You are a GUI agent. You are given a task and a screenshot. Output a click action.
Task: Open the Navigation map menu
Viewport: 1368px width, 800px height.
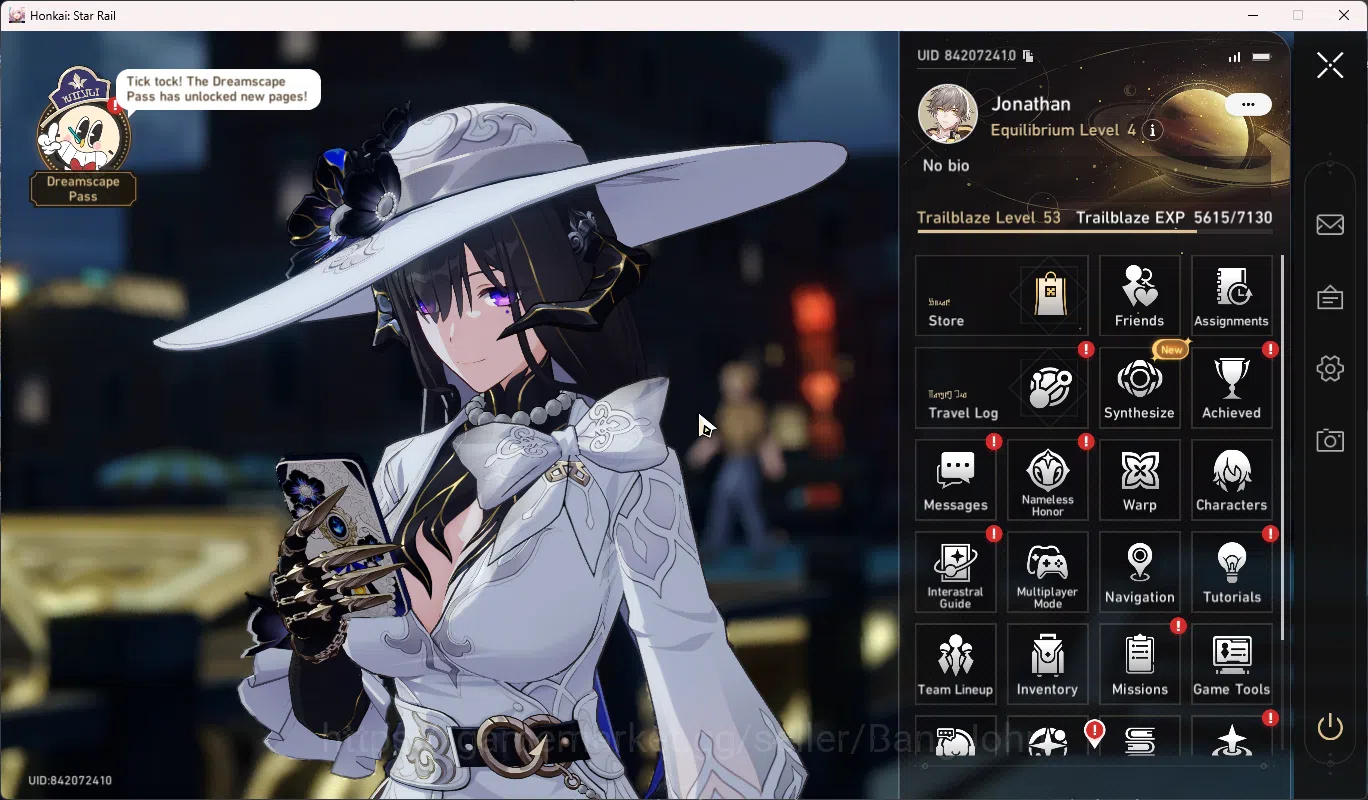click(x=1139, y=572)
